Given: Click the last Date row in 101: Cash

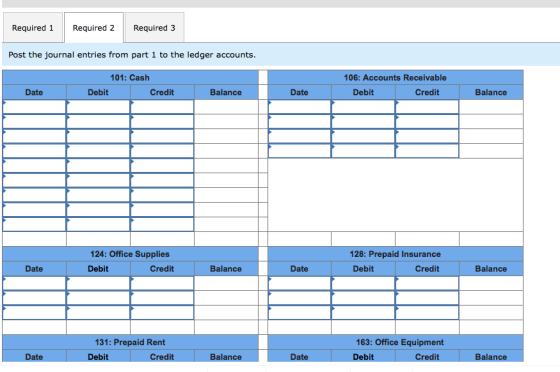Looking at the screenshot, I should [x=34, y=224].
